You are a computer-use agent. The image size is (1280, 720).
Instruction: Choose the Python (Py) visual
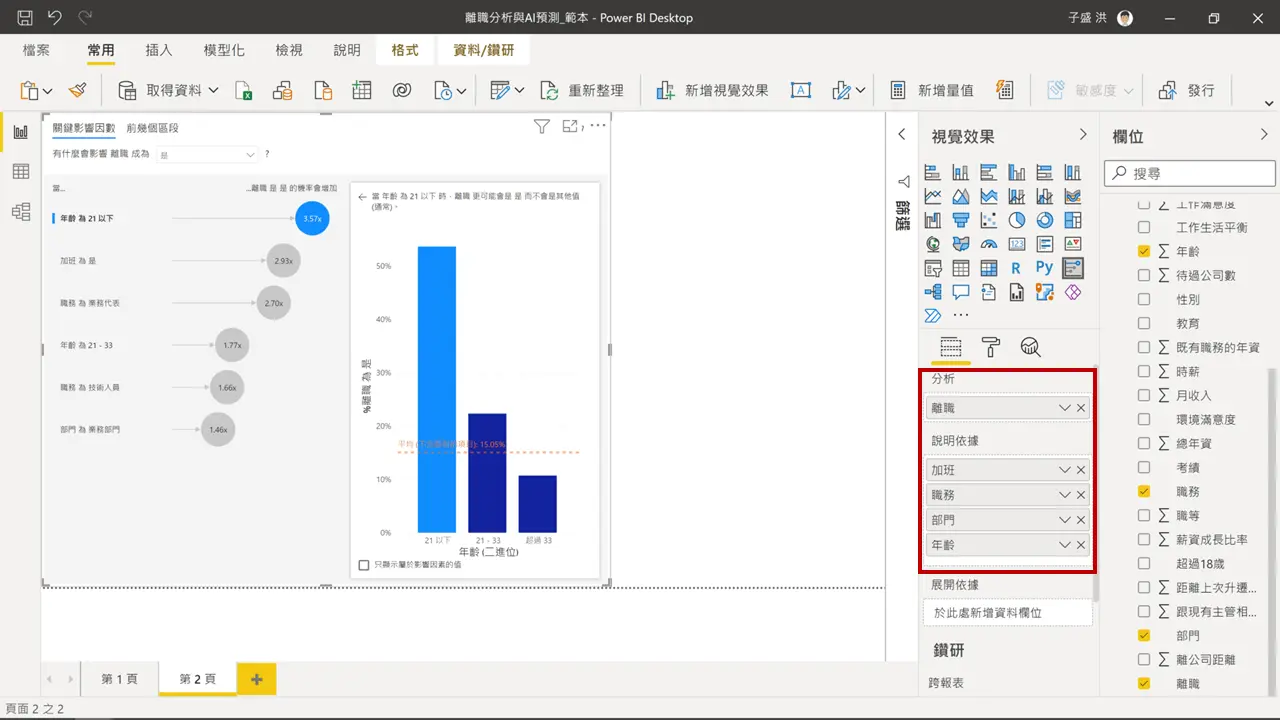tap(1044, 268)
